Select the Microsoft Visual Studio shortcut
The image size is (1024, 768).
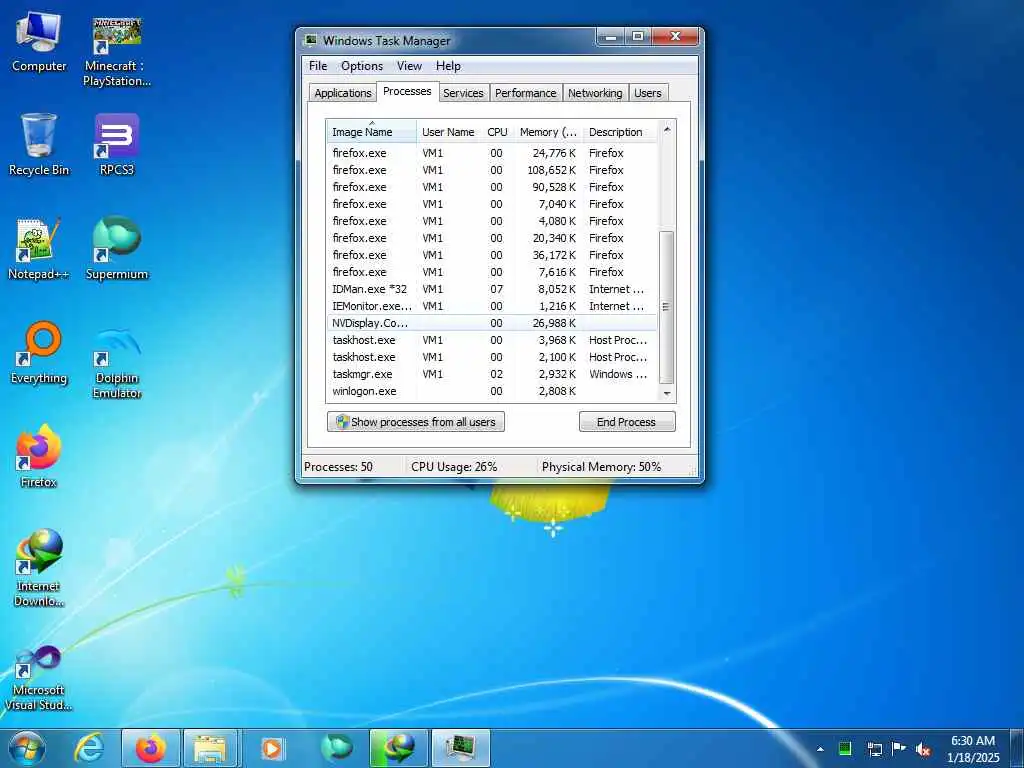[39, 678]
